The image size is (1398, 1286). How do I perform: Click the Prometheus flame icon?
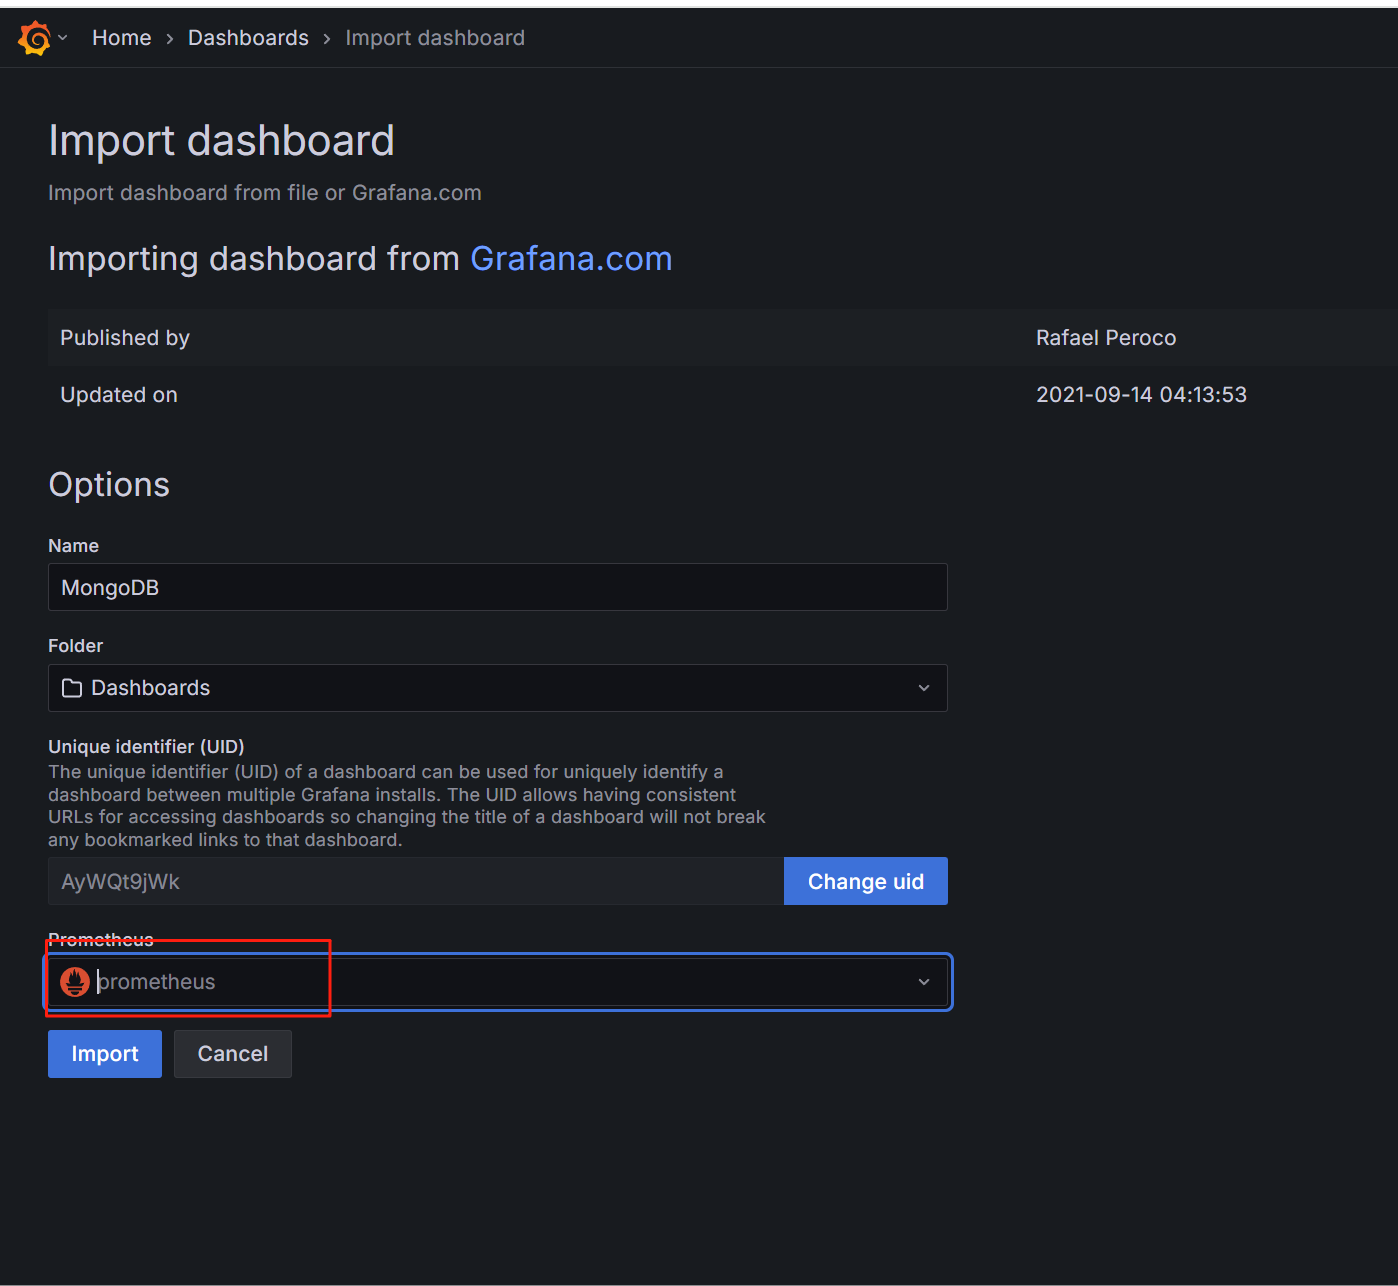point(75,982)
